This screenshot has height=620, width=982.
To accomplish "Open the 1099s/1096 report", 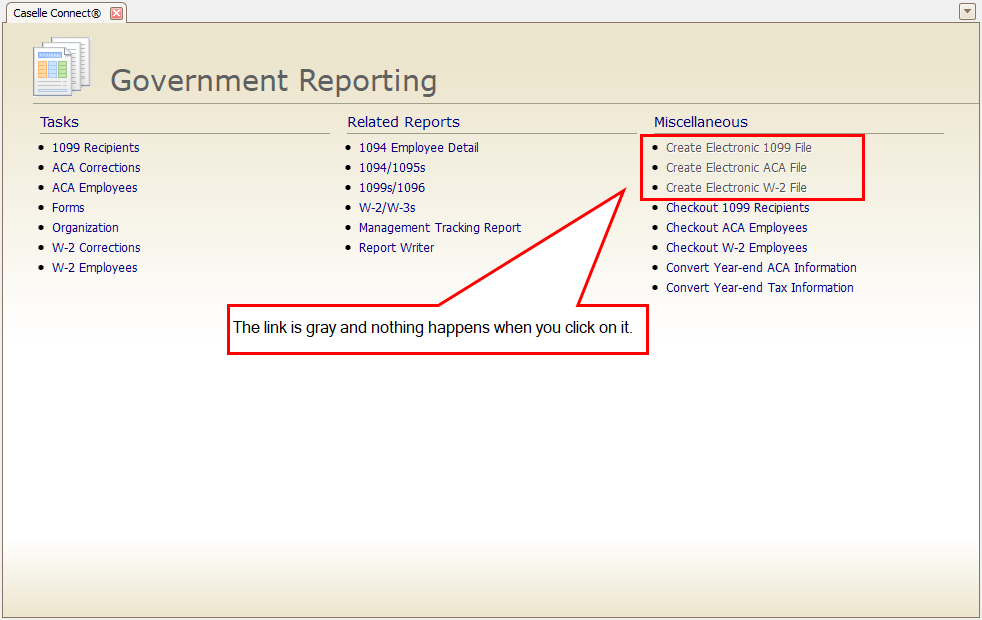I will click(392, 188).
